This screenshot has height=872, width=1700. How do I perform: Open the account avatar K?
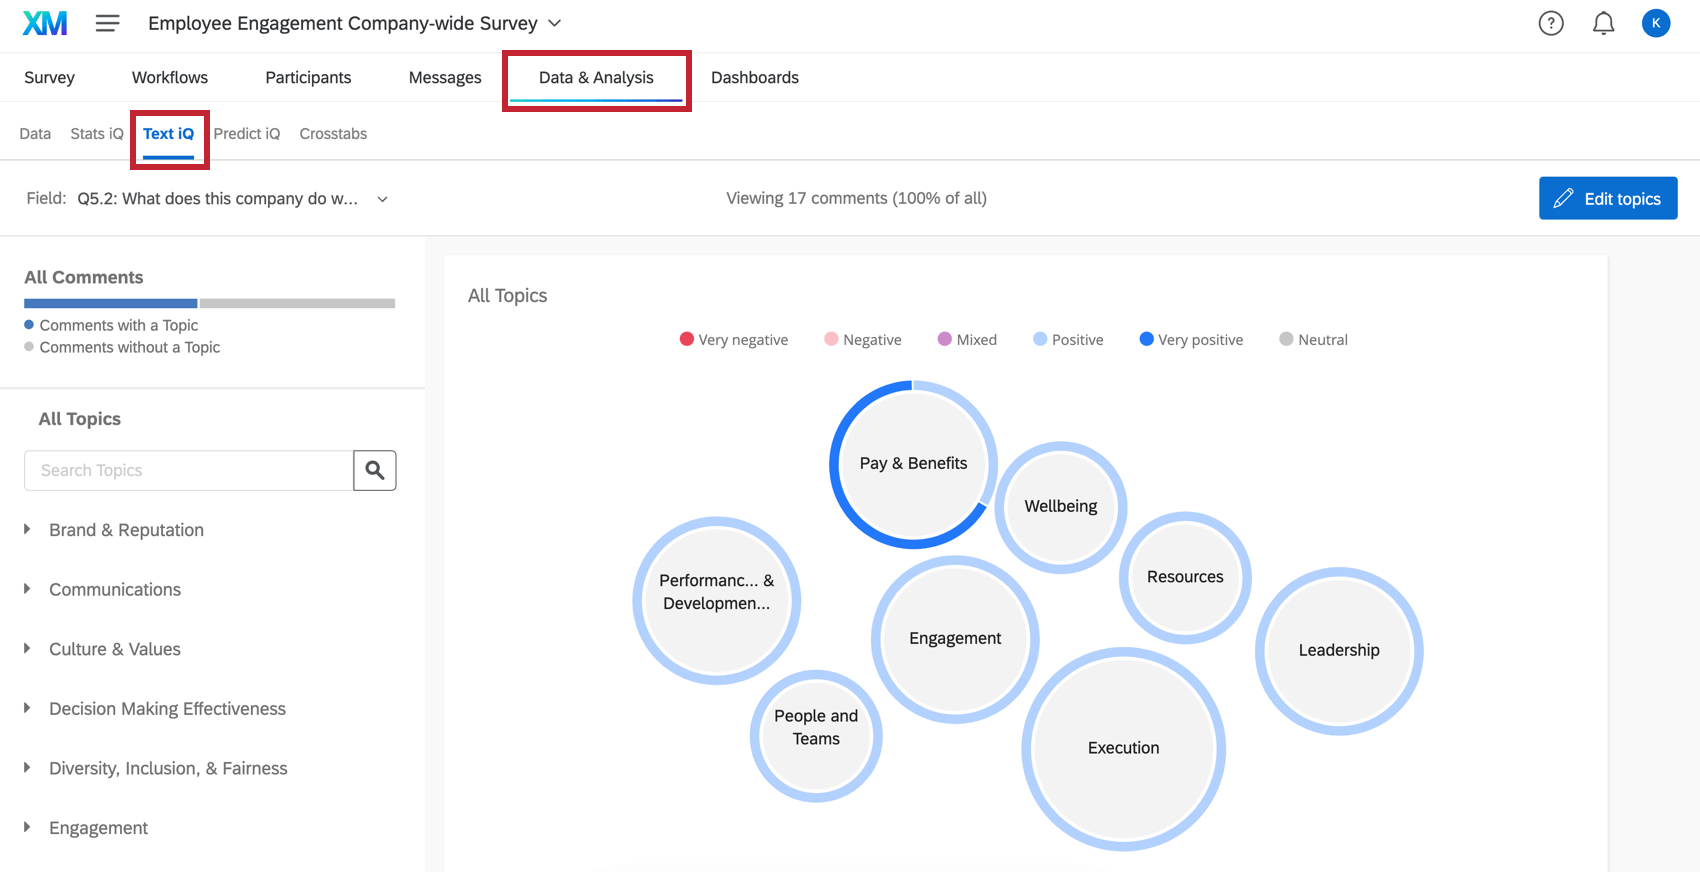[x=1656, y=23]
